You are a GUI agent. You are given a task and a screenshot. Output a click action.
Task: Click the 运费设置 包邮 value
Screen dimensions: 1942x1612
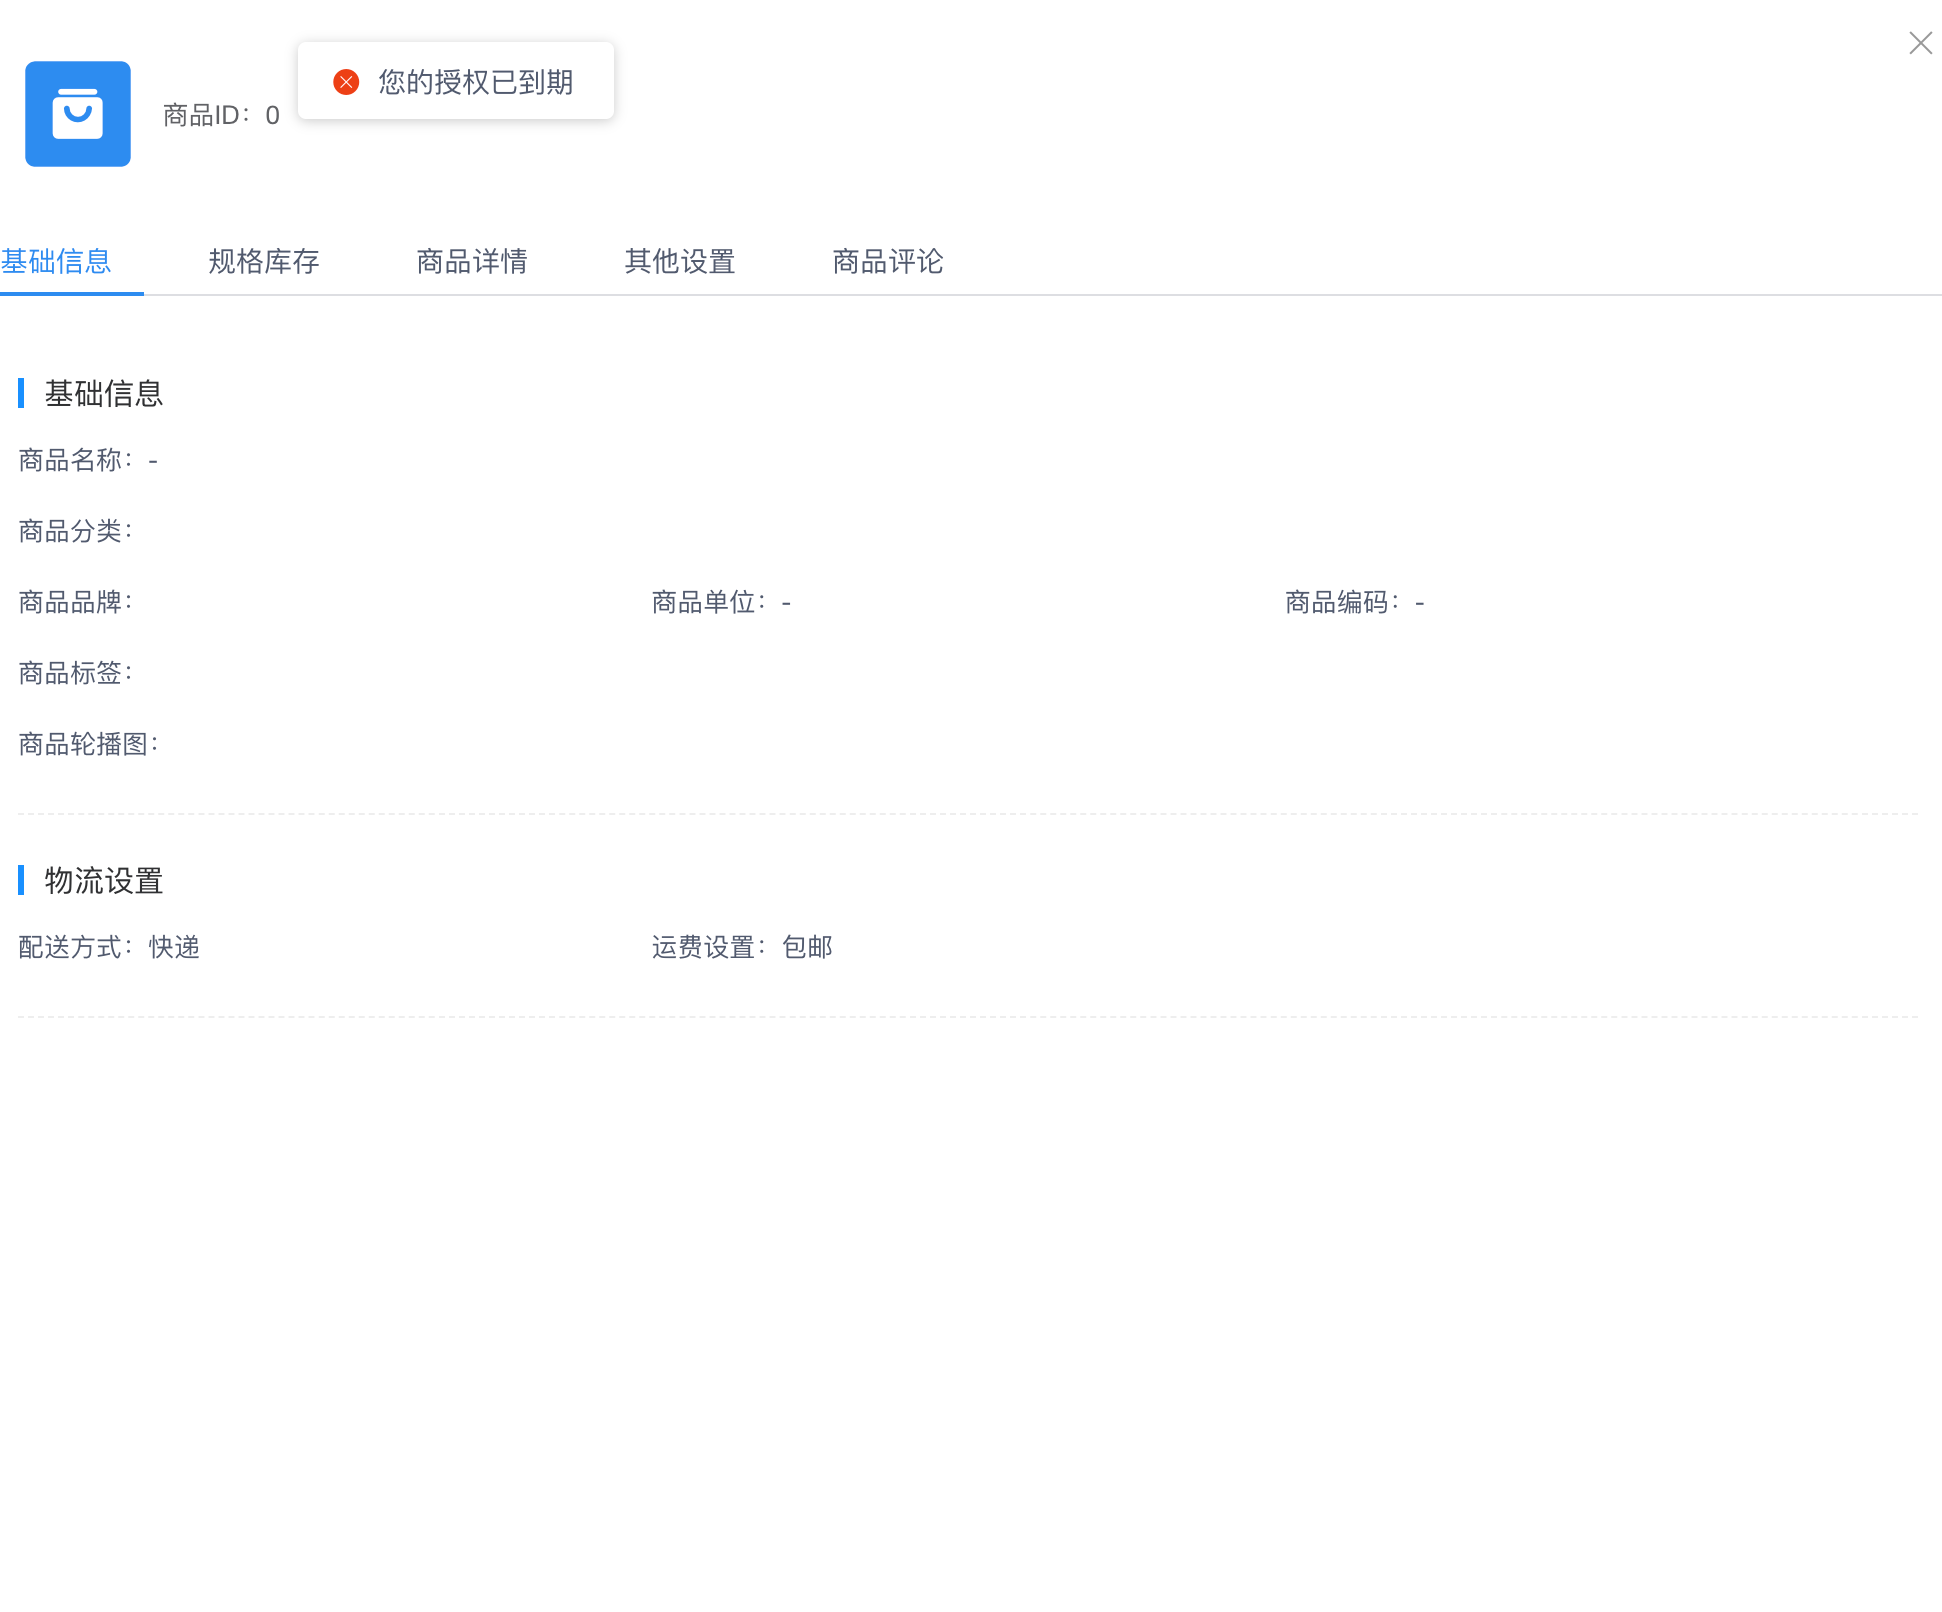[808, 947]
